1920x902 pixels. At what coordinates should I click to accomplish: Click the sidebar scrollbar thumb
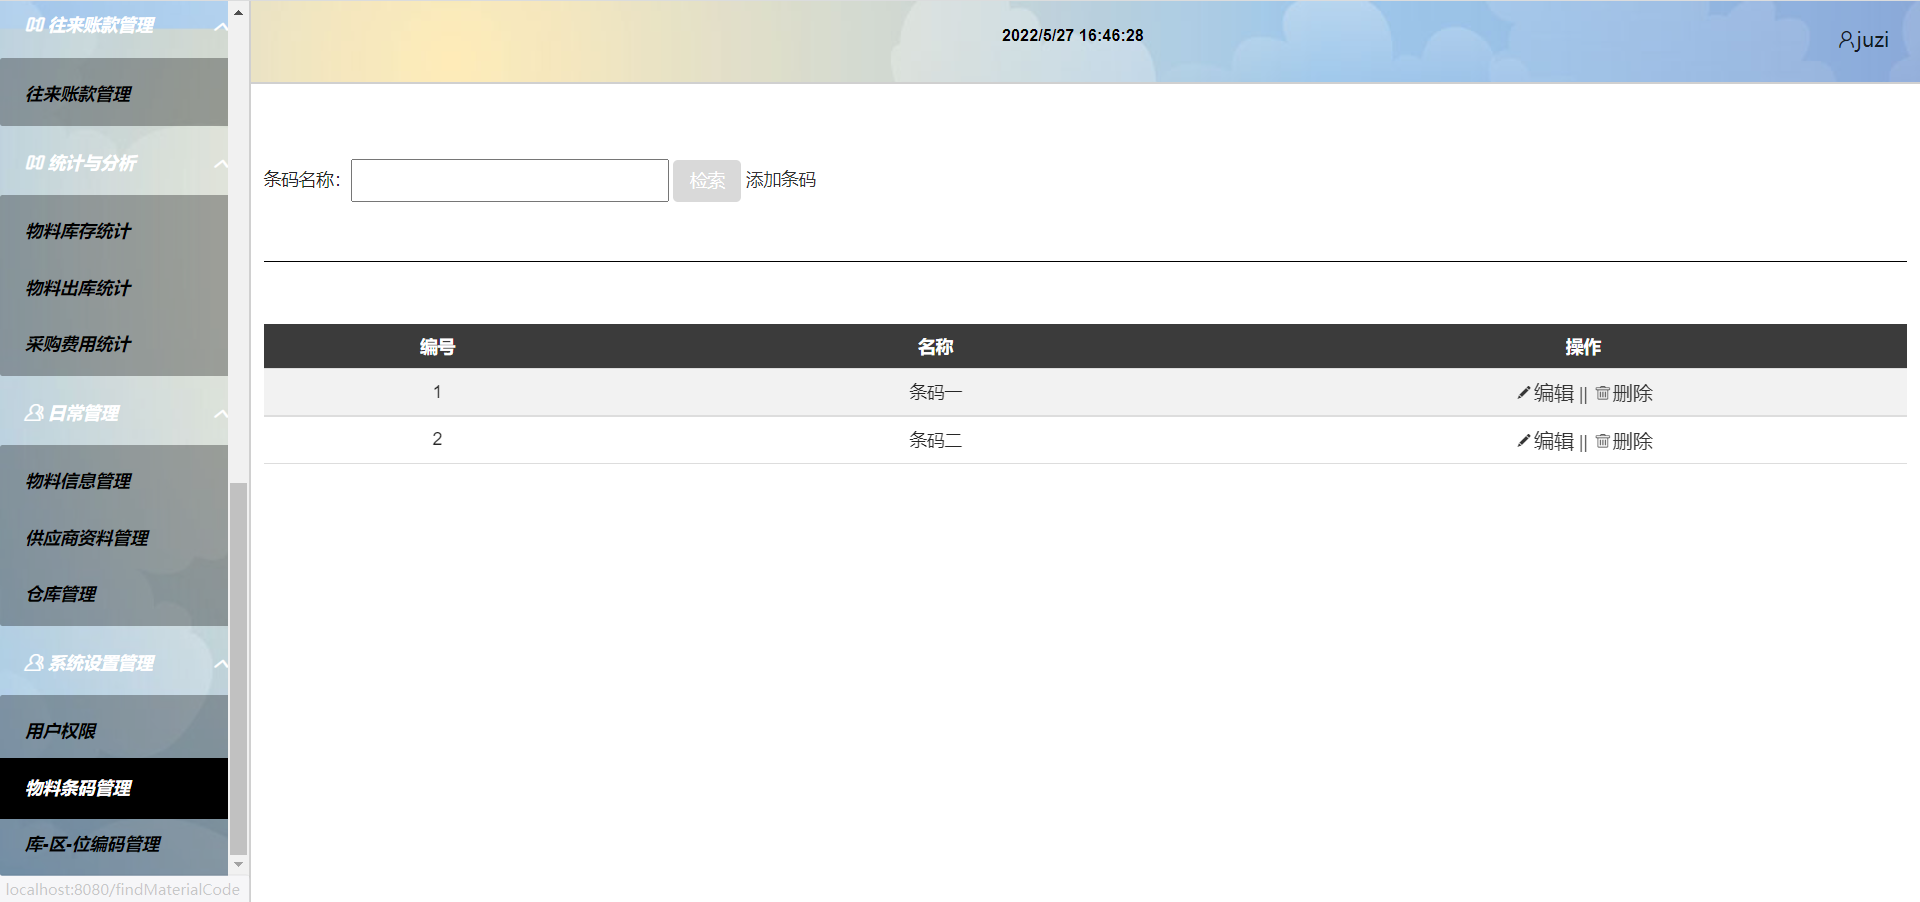coord(238,667)
